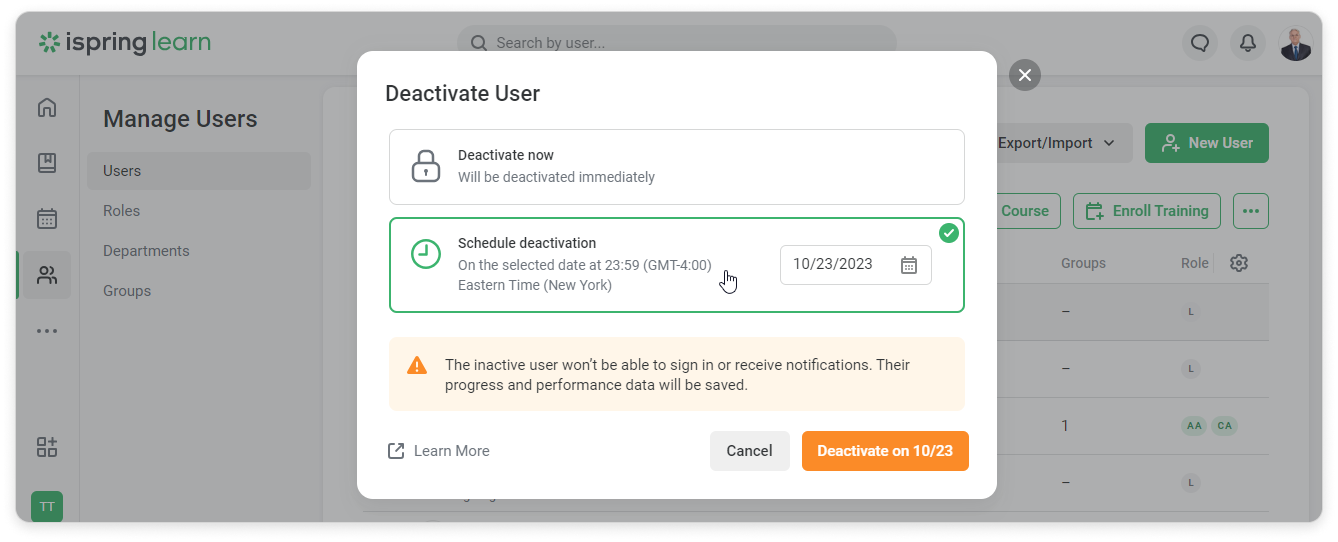This screenshot has height=542, width=1338.
Task: Open the Roles section in Manage Users
Action: click(x=122, y=211)
